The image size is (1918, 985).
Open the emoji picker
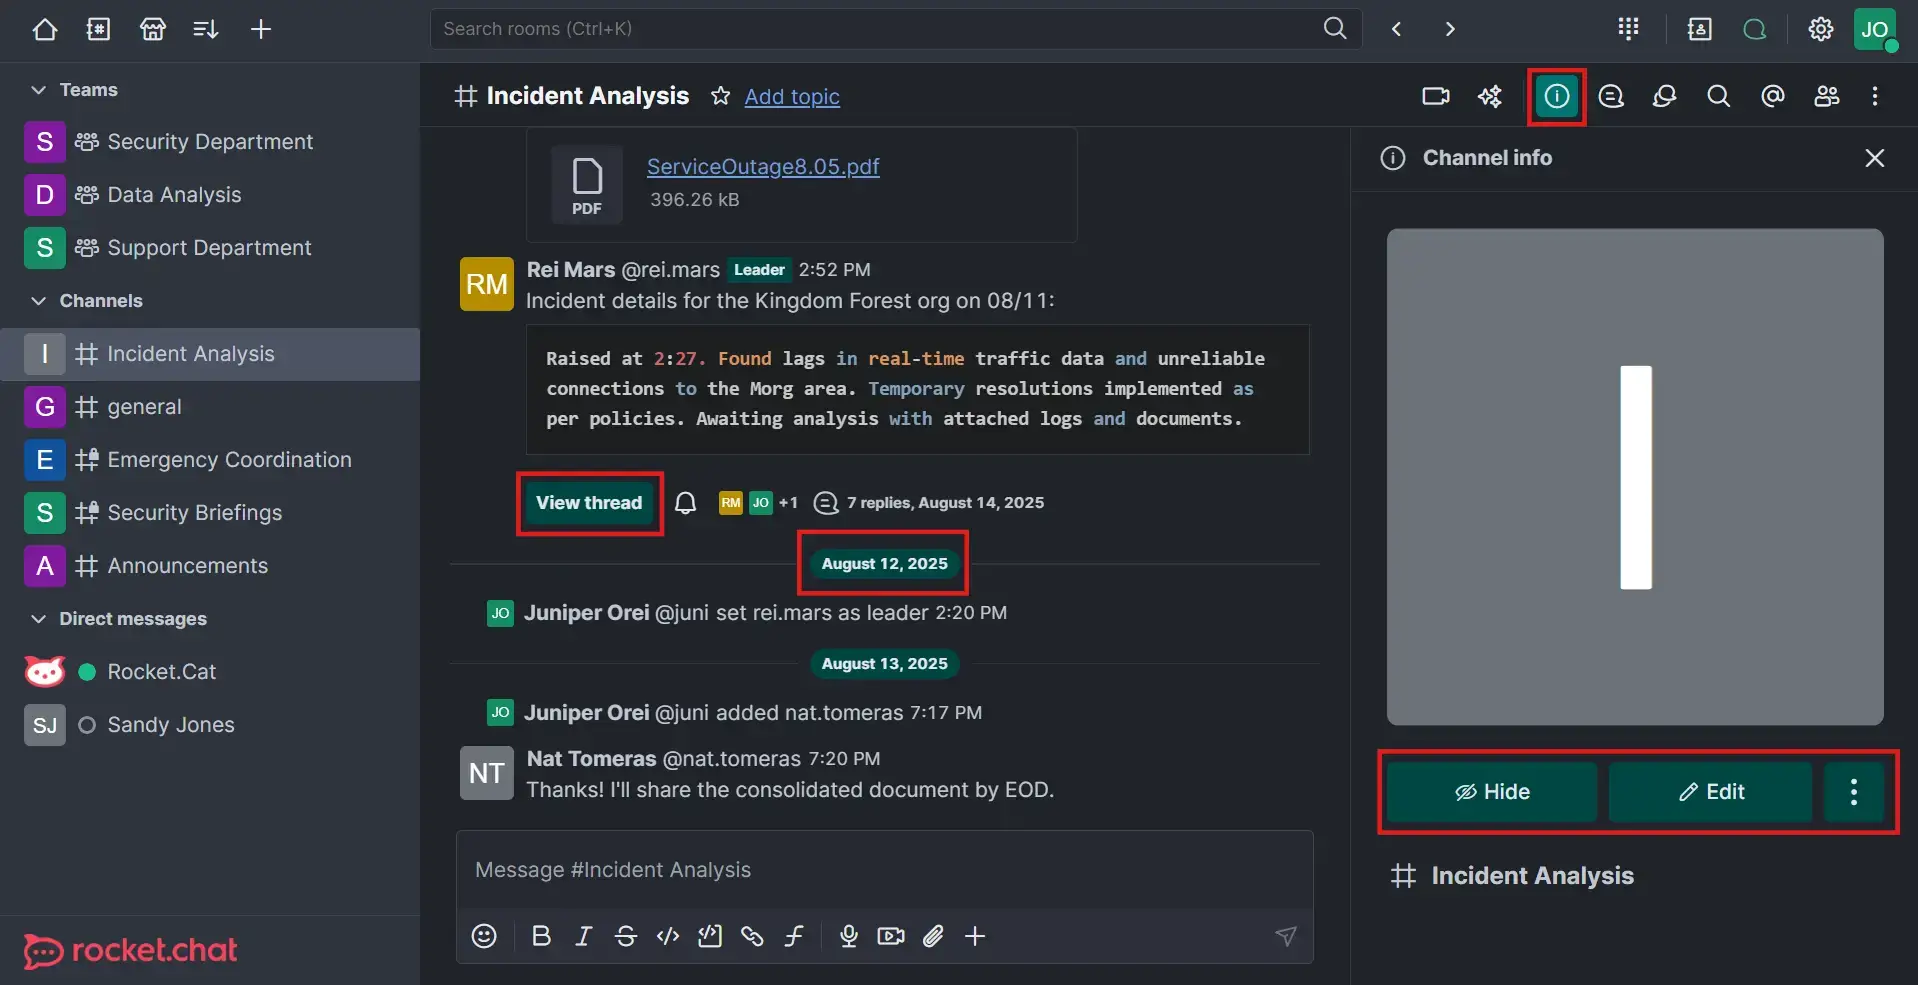click(x=484, y=936)
